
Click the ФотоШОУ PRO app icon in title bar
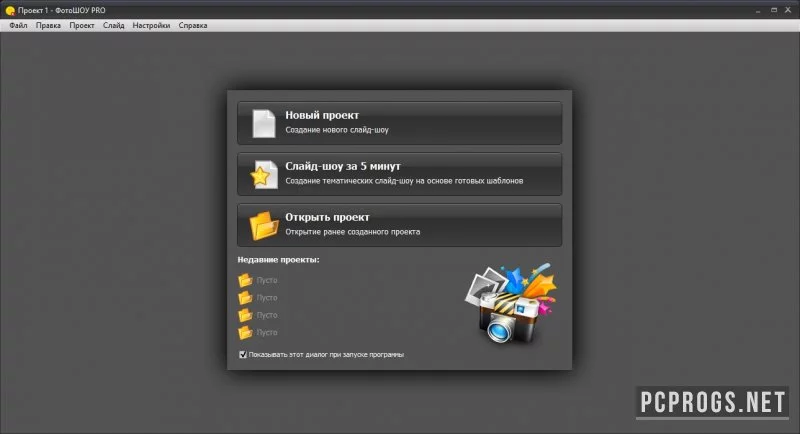pyautogui.click(x=10, y=10)
